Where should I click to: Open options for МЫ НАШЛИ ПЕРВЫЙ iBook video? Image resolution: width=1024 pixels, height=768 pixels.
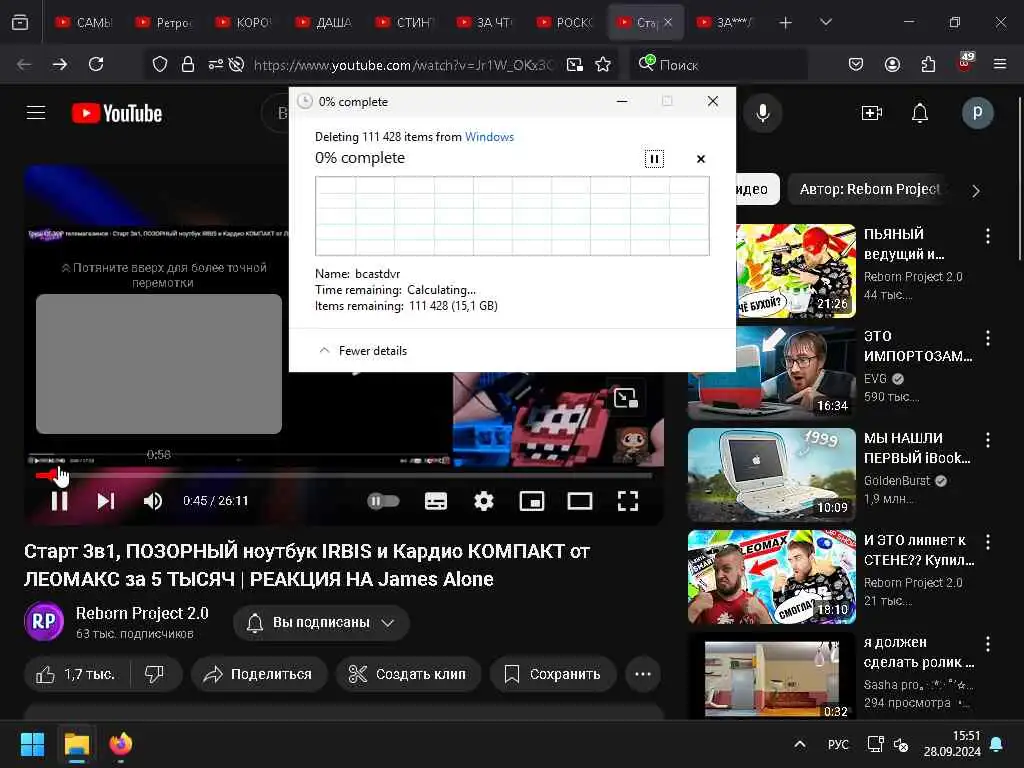click(x=987, y=440)
